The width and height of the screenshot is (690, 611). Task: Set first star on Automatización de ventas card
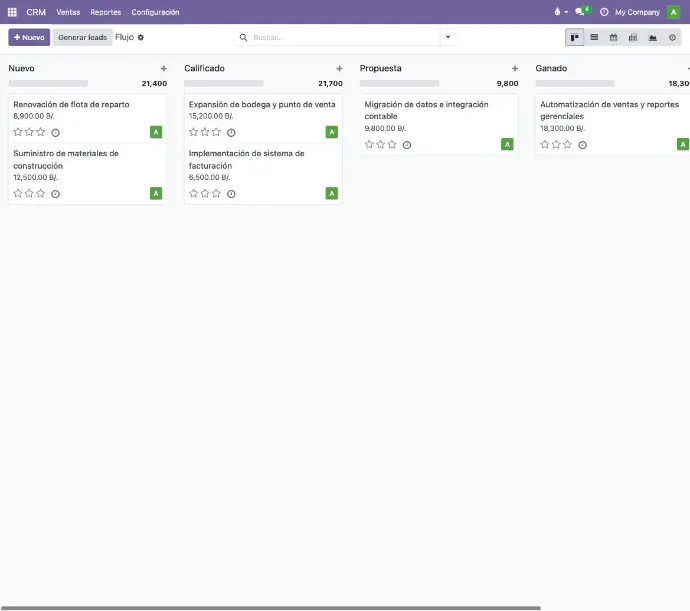tap(545, 144)
